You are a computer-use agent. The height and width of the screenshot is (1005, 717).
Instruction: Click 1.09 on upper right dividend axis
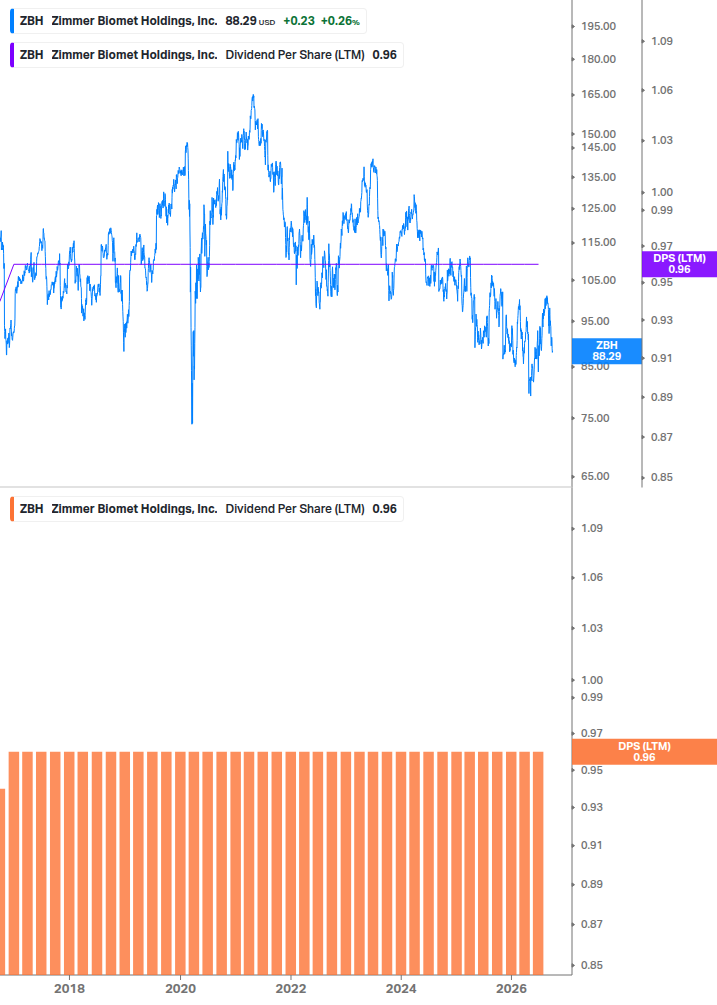click(x=662, y=41)
